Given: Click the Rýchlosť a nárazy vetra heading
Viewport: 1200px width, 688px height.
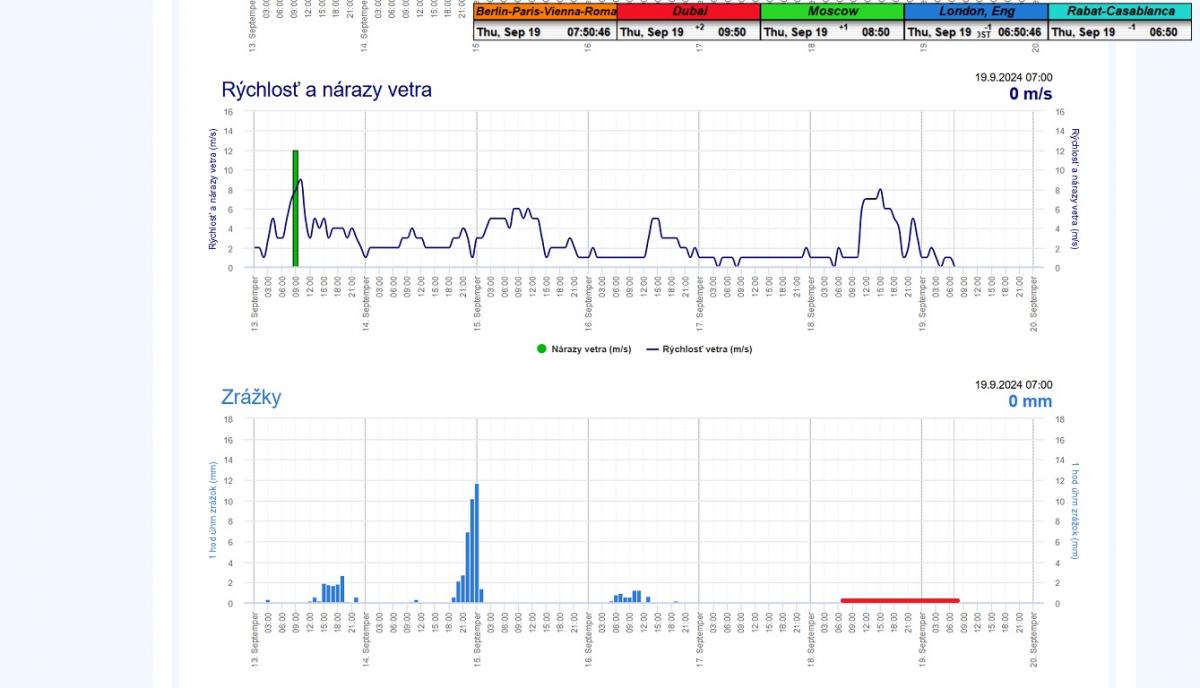Looking at the screenshot, I should 326,90.
